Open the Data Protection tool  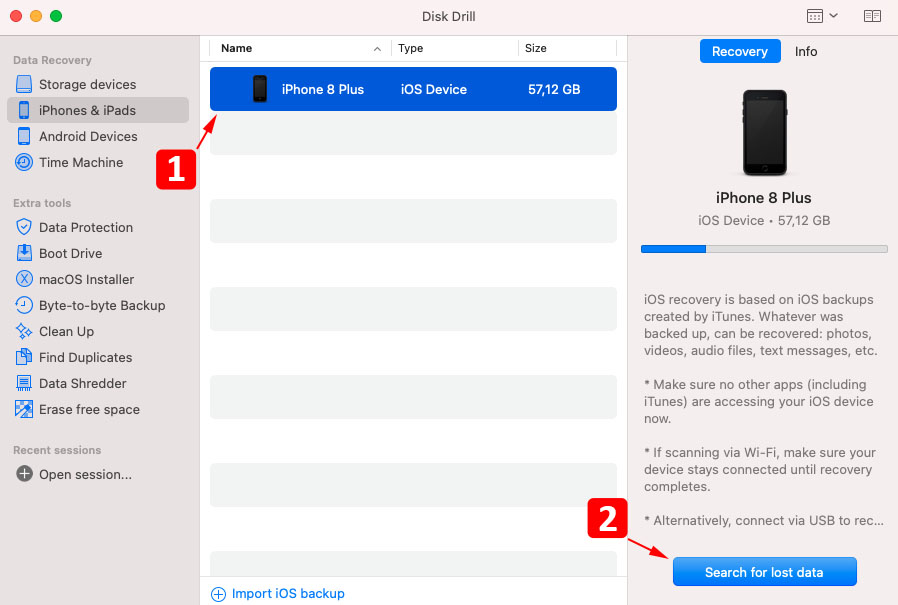(x=98, y=227)
